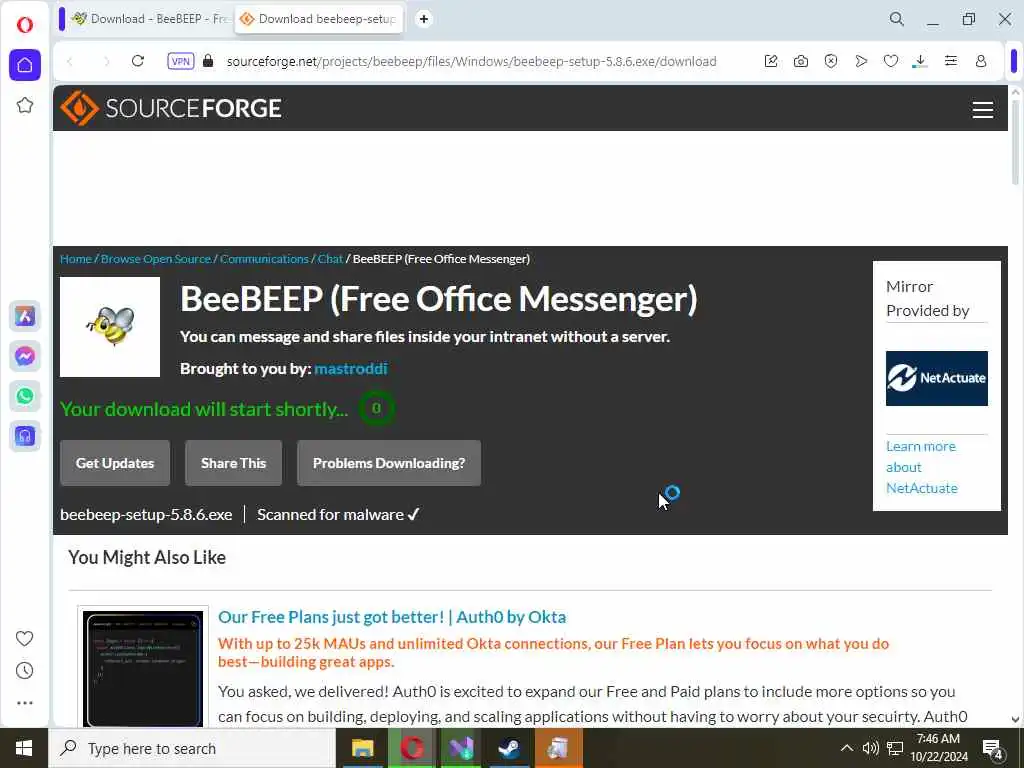Open File Explorer from taskbar
The width and height of the screenshot is (1024, 768).
[x=362, y=748]
